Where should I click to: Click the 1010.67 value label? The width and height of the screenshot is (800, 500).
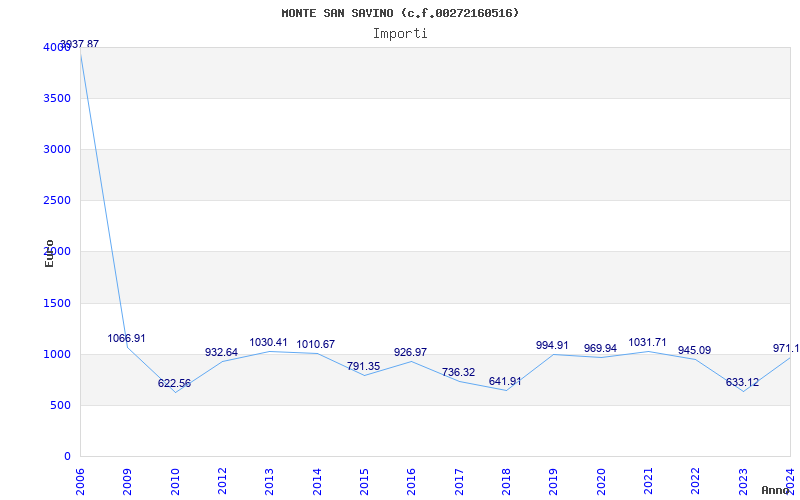tap(316, 344)
